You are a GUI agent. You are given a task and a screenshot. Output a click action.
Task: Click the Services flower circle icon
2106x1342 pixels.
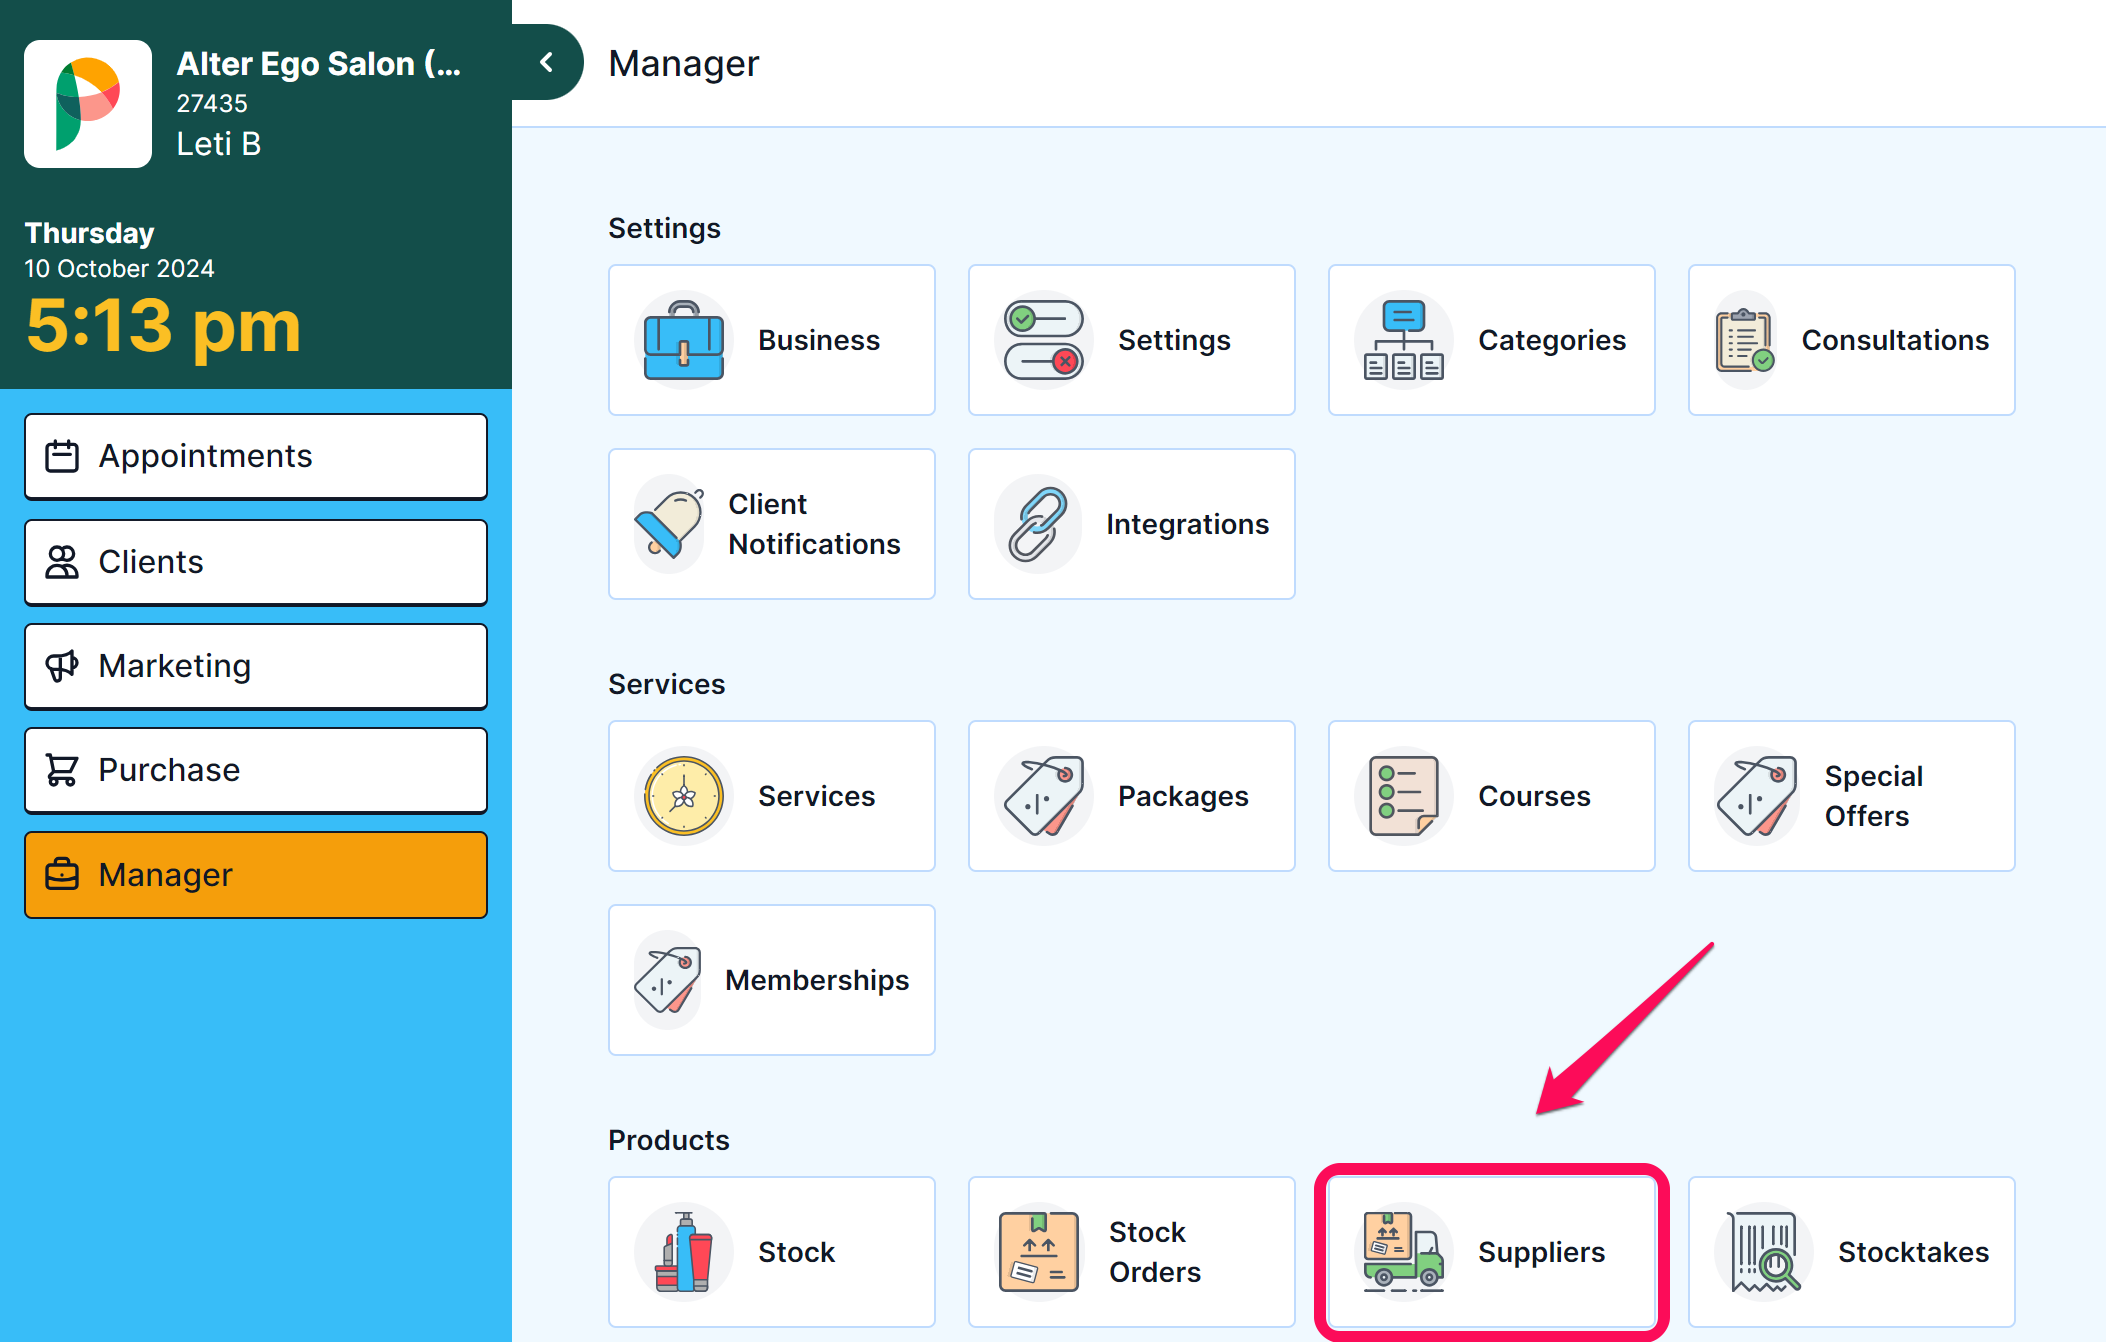click(684, 796)
